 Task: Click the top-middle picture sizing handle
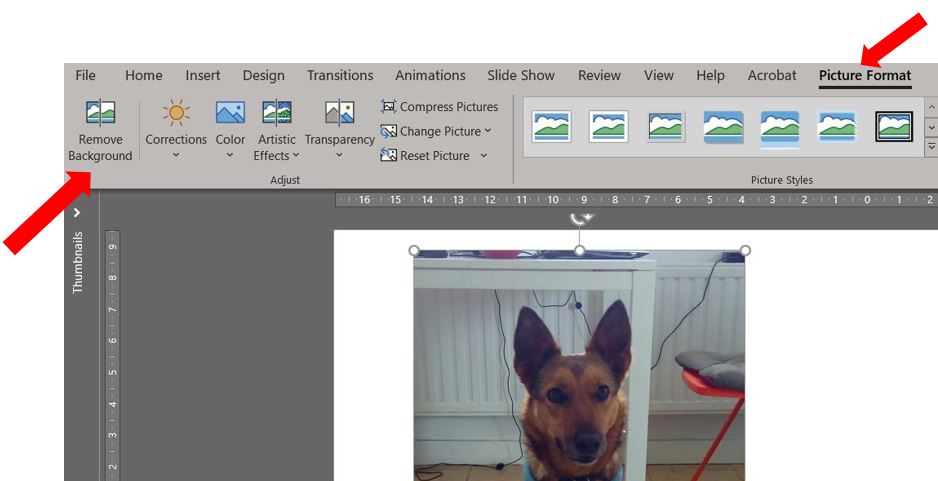point(579,250)
